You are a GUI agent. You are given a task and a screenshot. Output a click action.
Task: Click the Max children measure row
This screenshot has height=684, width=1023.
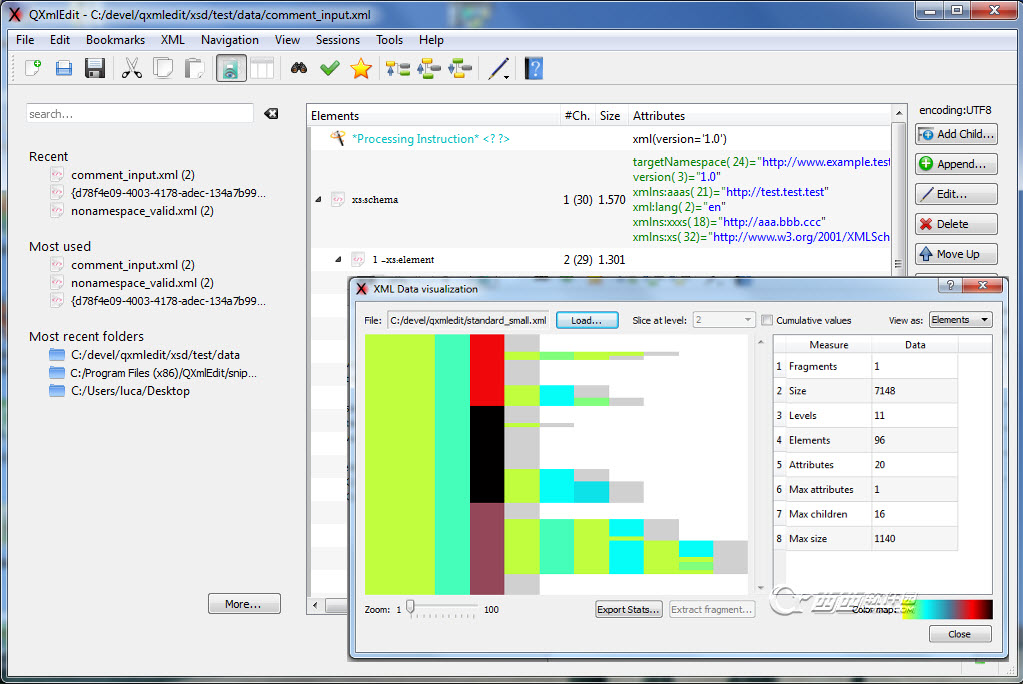pyautogui.click(x=866, y=514)
